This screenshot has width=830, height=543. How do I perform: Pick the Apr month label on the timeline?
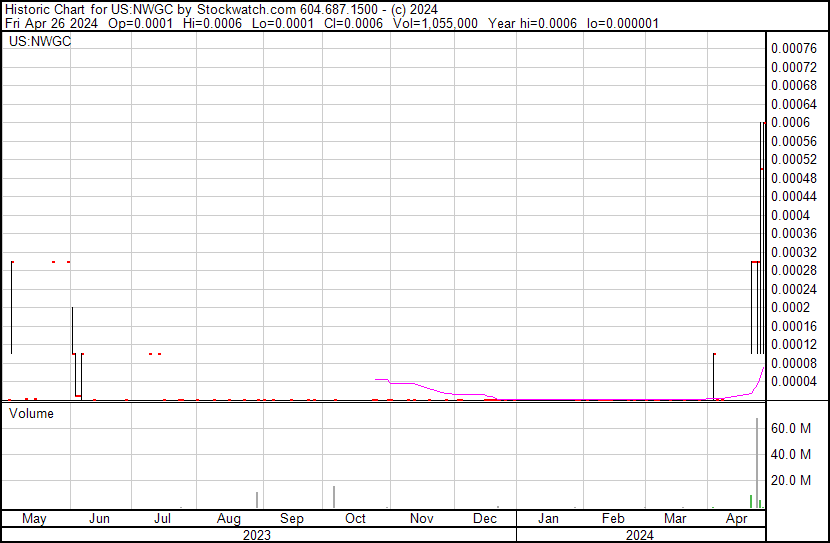point(737,519)
